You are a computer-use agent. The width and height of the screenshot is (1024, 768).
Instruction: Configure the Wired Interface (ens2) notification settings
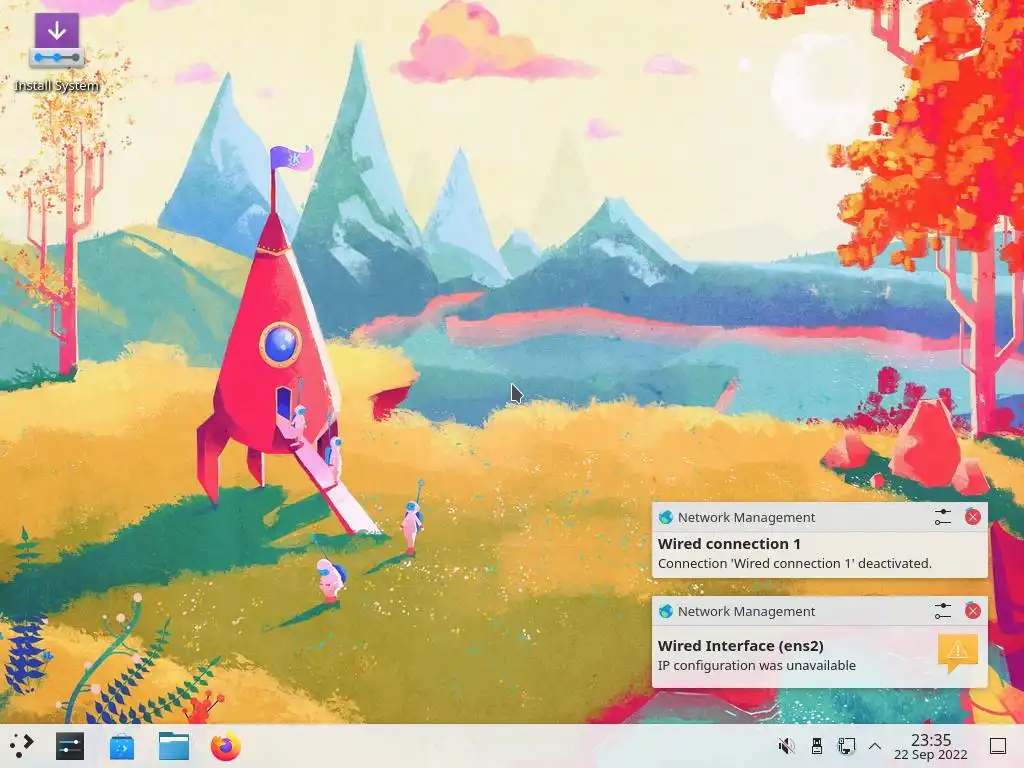942,611
